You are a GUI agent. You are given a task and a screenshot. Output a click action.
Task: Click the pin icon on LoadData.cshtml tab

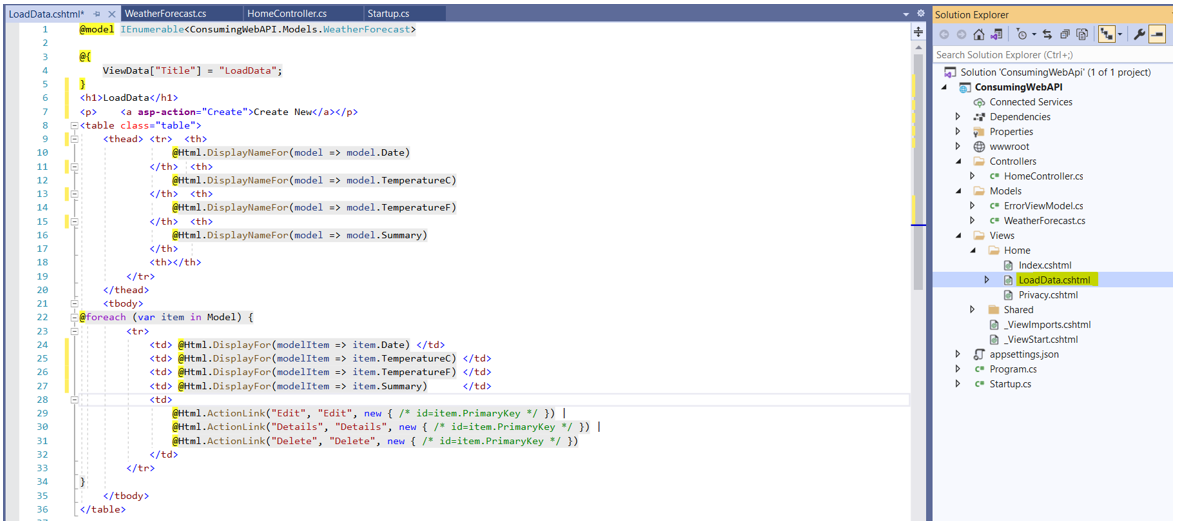point(98,14)
